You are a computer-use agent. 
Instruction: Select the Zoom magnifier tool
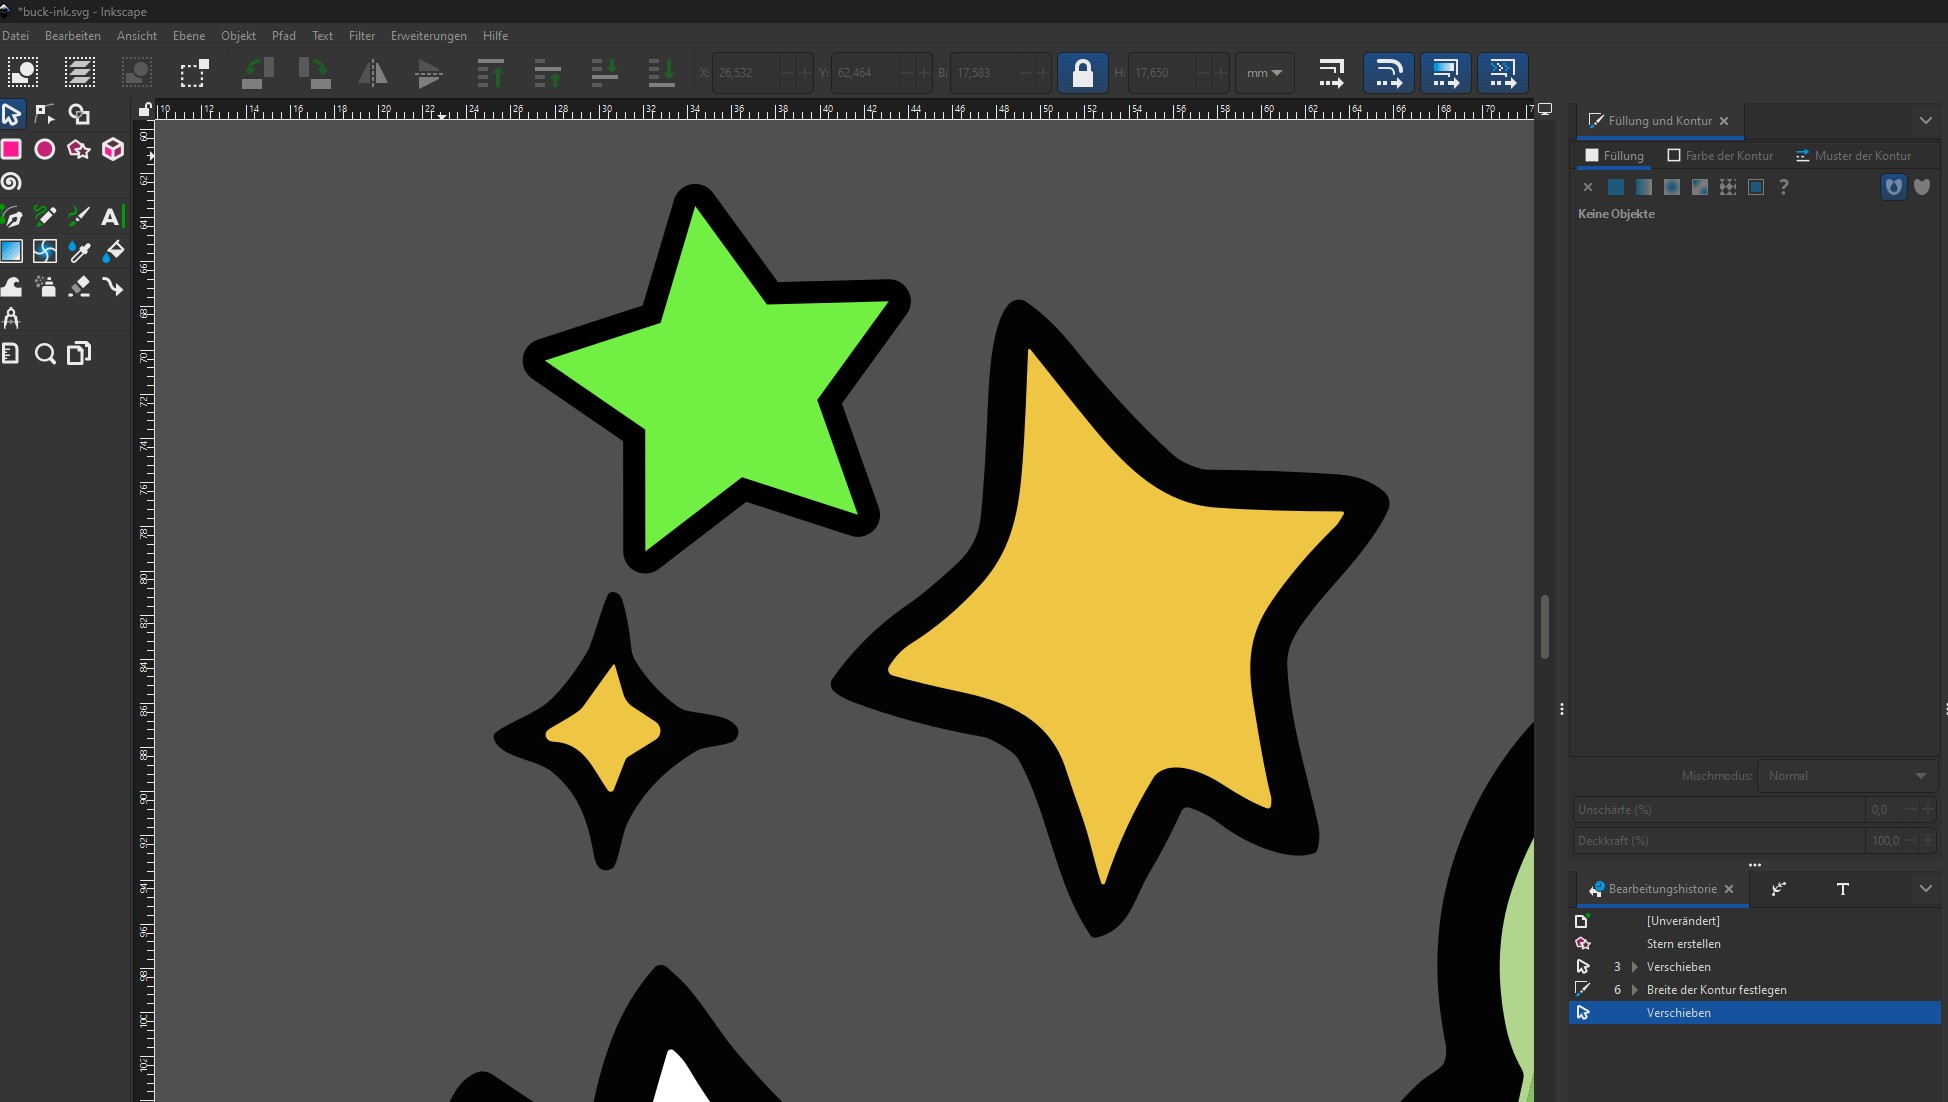click(45, 354)
